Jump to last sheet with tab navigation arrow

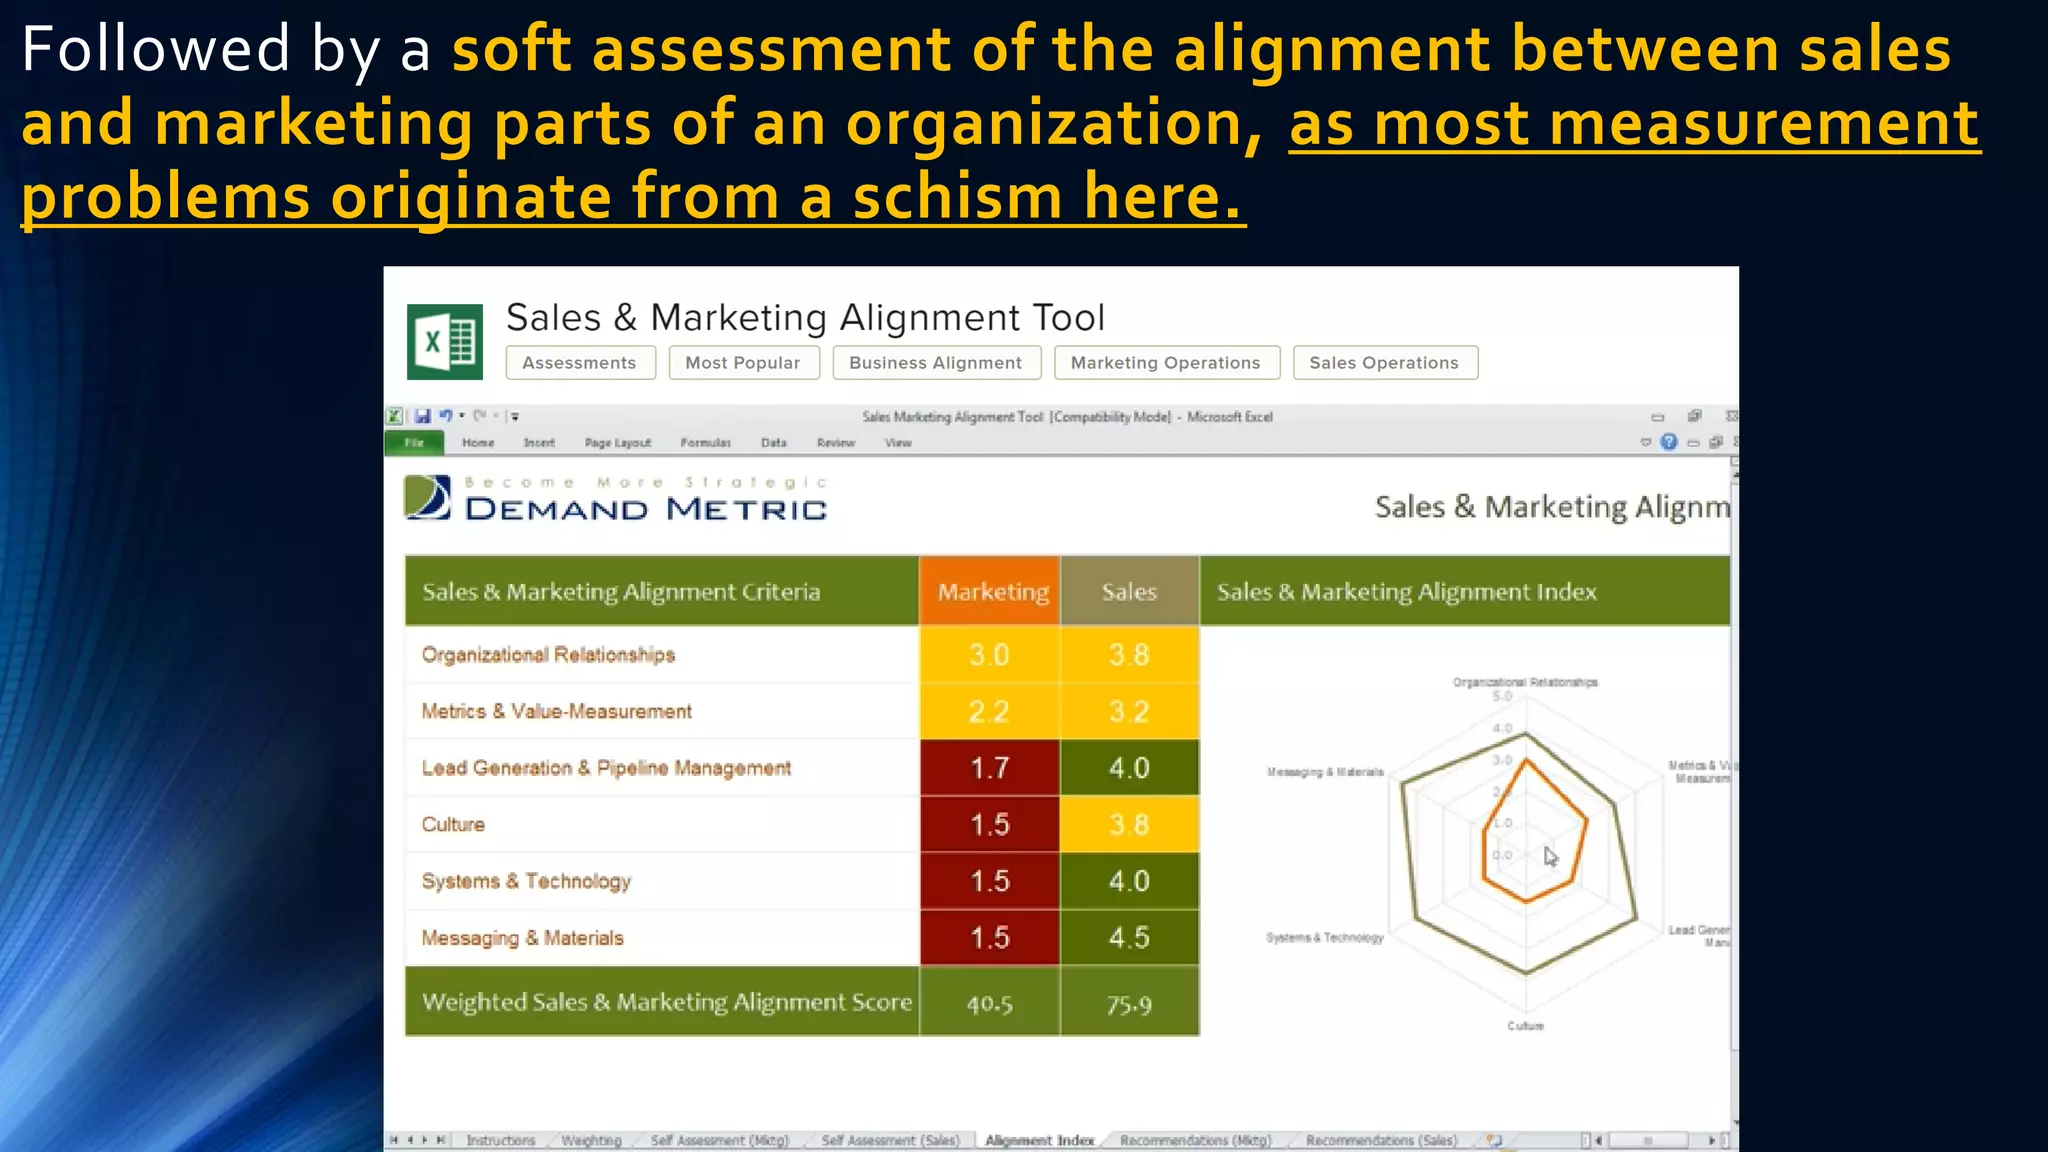click(440, 1140)
